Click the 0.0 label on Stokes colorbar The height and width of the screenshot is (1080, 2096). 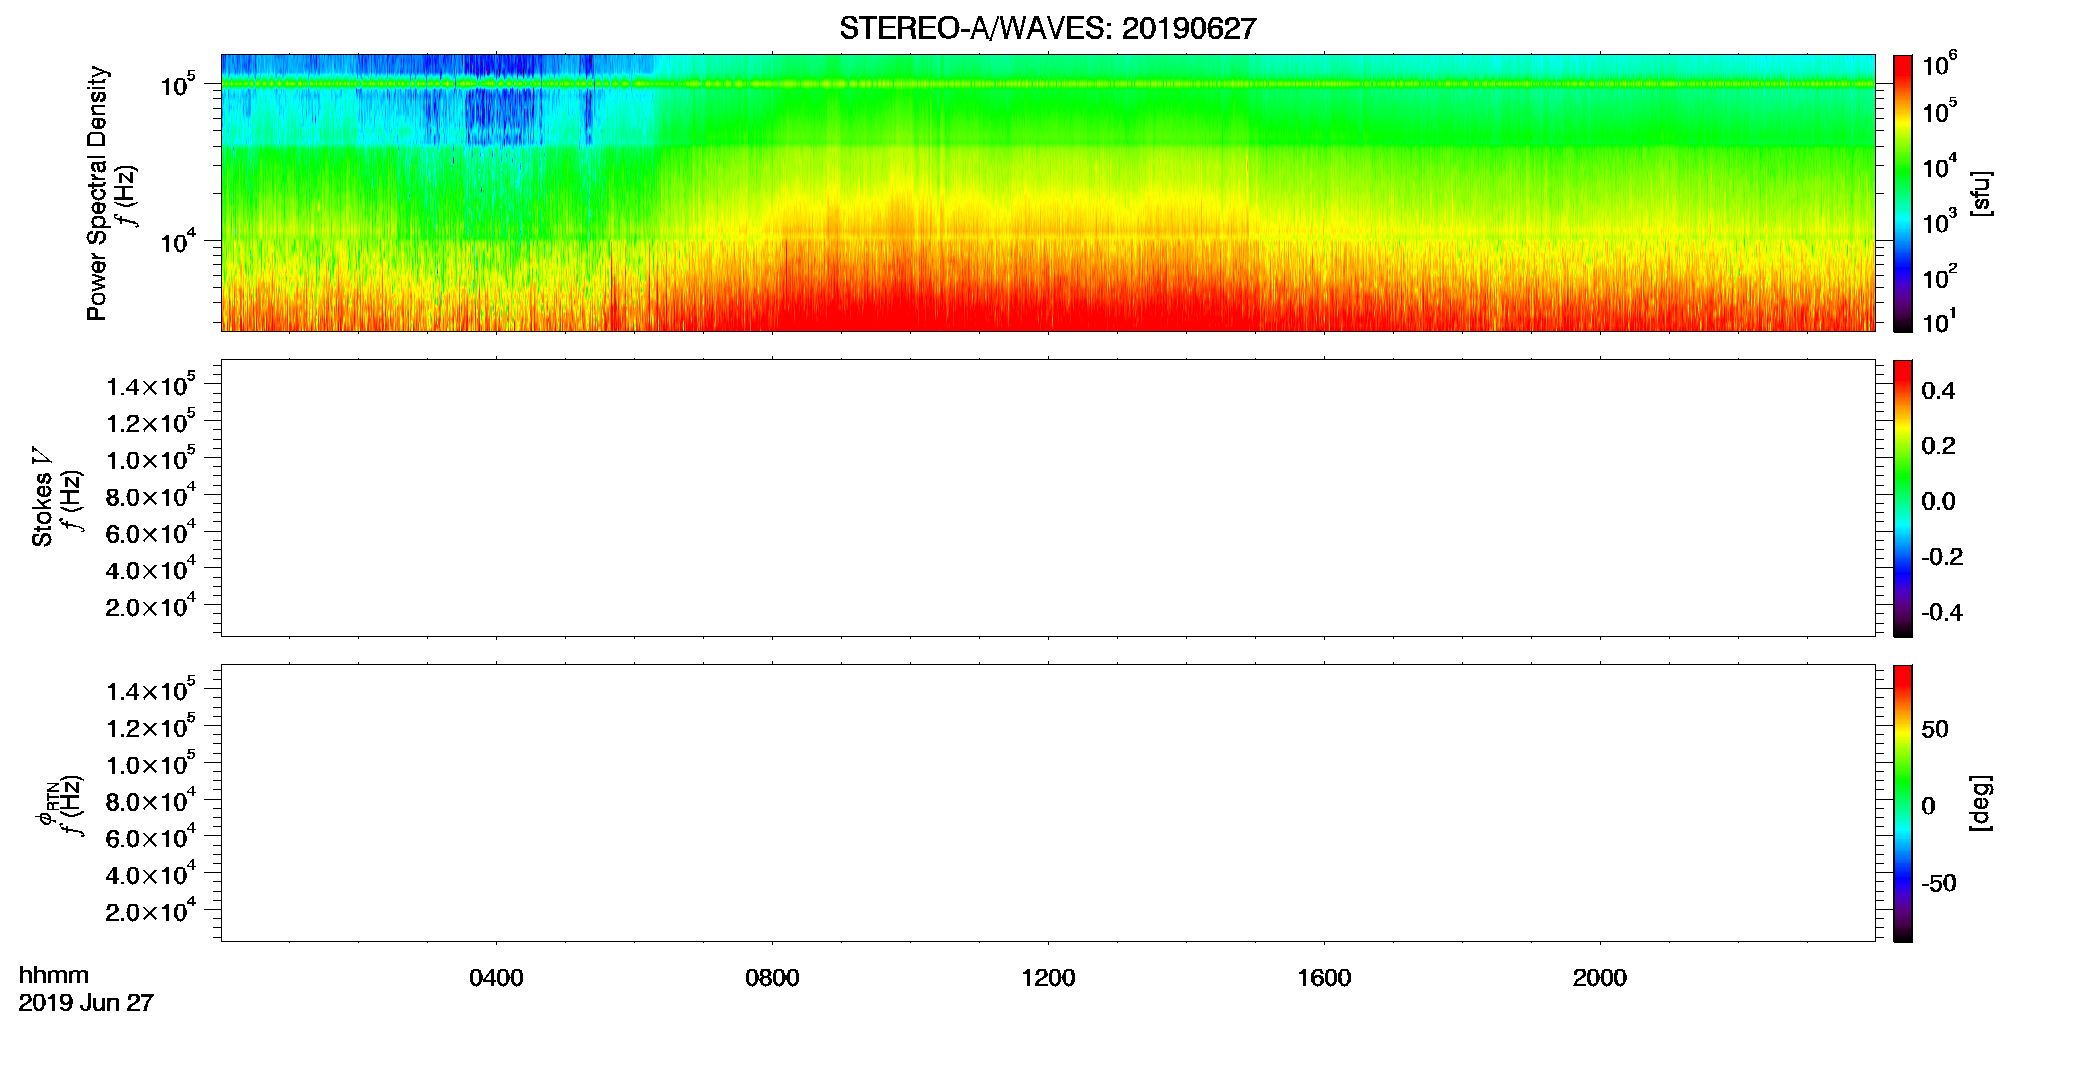(x=1938, y=502)
